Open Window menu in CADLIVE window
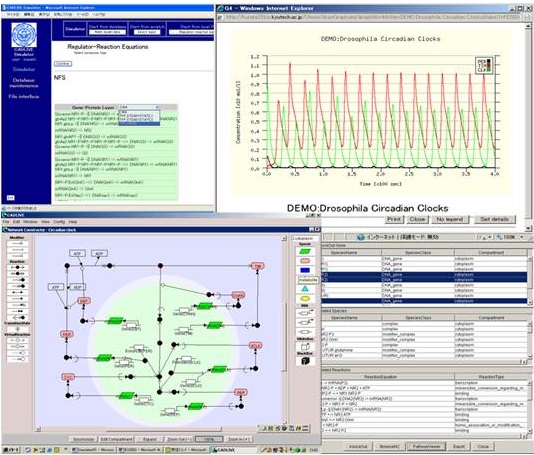This screenshot has height=455, width=534. click(x=30, y=222)
